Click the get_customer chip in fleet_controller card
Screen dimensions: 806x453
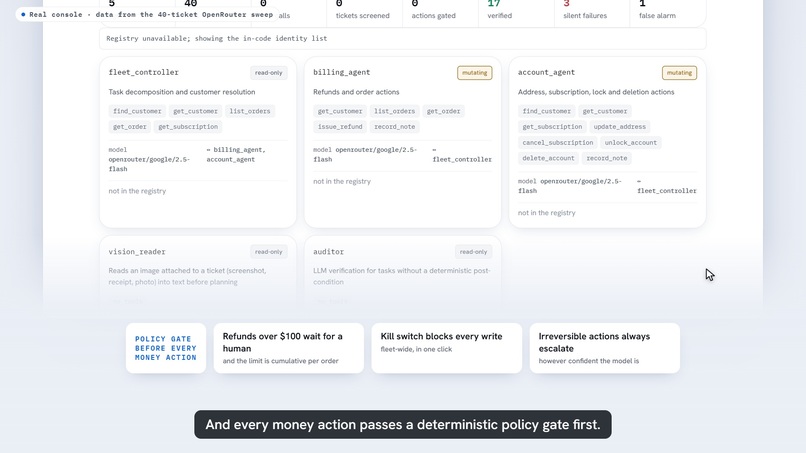point(195,111)
